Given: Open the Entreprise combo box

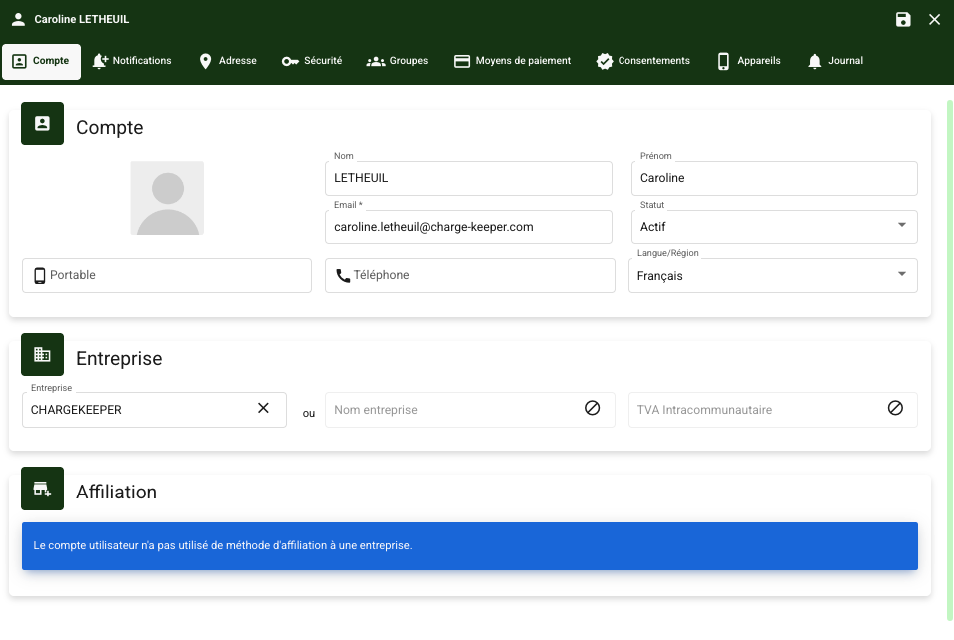Looking at the screenshot, I should tap(140, 410).
